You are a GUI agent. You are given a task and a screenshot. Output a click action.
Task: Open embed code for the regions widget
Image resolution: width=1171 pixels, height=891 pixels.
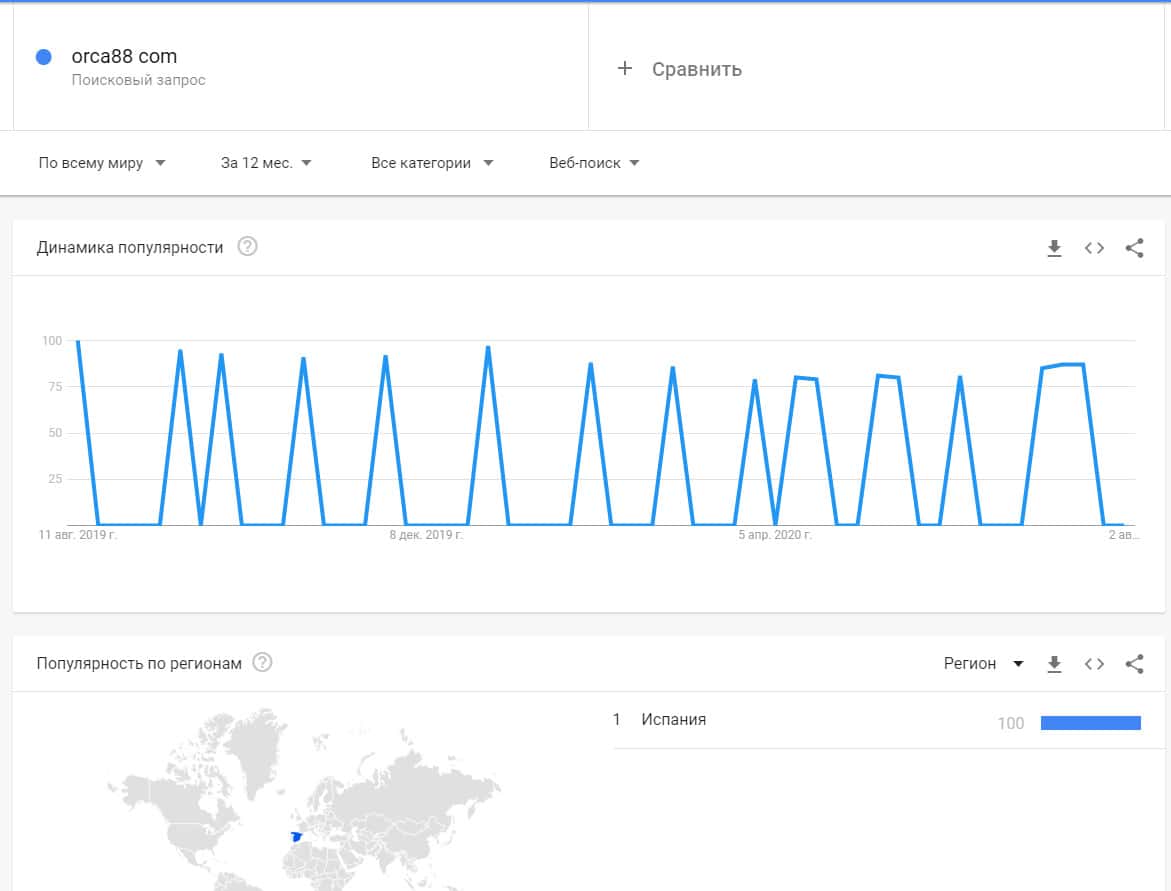click(1094, 663)
